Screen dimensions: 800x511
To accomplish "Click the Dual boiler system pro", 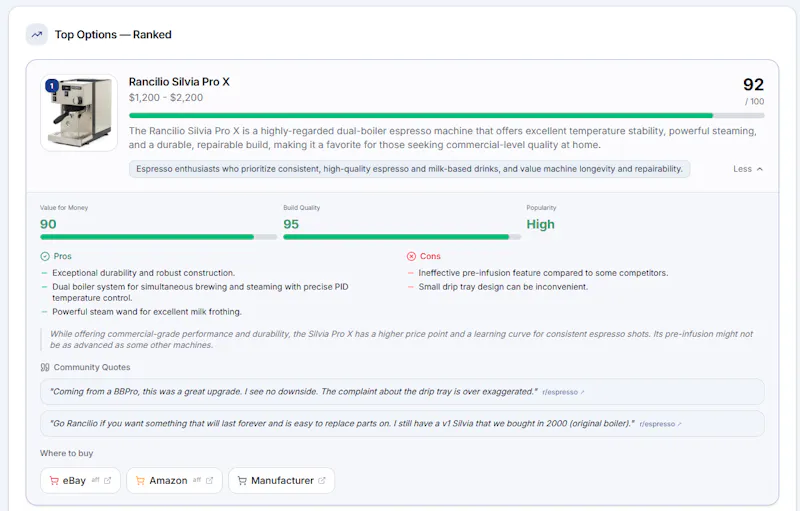I will (x=200, y=292).
